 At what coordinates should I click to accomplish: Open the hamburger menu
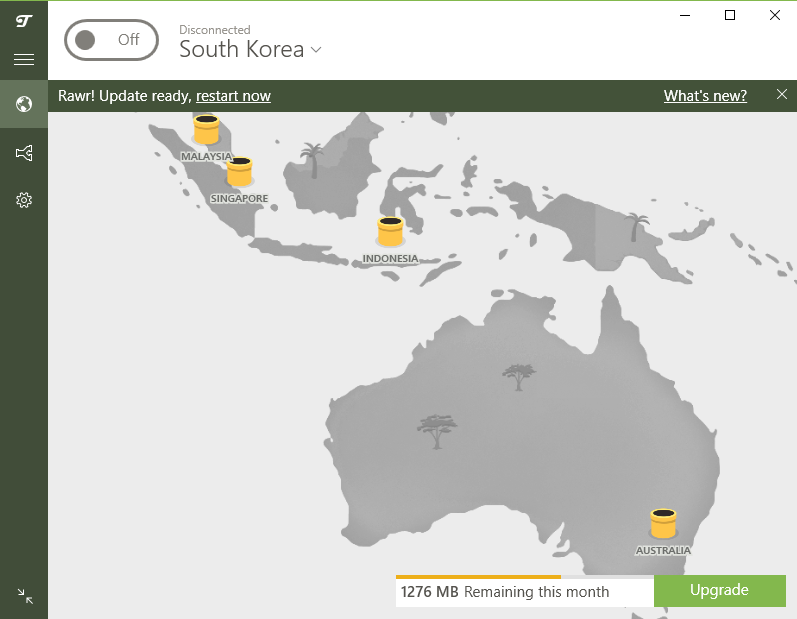tap(24, 59)
